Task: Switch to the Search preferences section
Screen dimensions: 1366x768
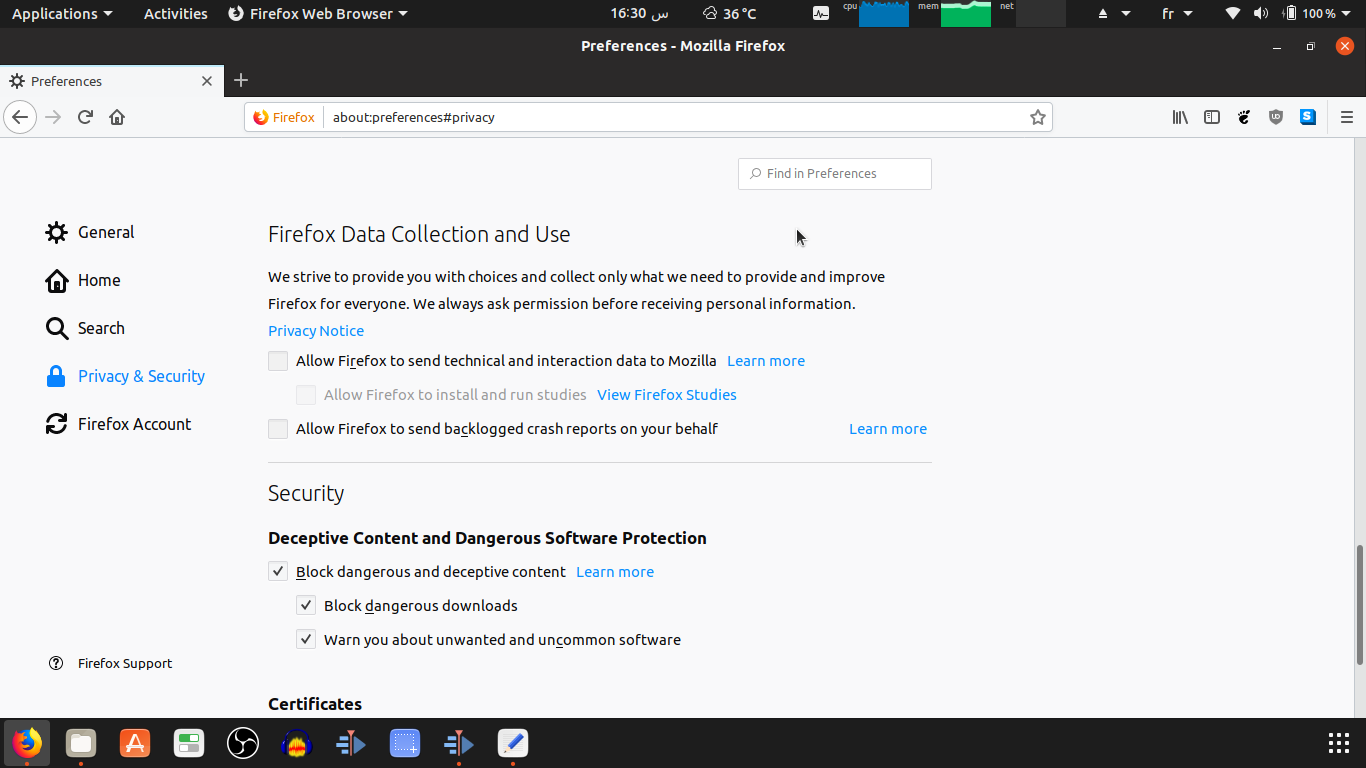Action: point(100,328)
